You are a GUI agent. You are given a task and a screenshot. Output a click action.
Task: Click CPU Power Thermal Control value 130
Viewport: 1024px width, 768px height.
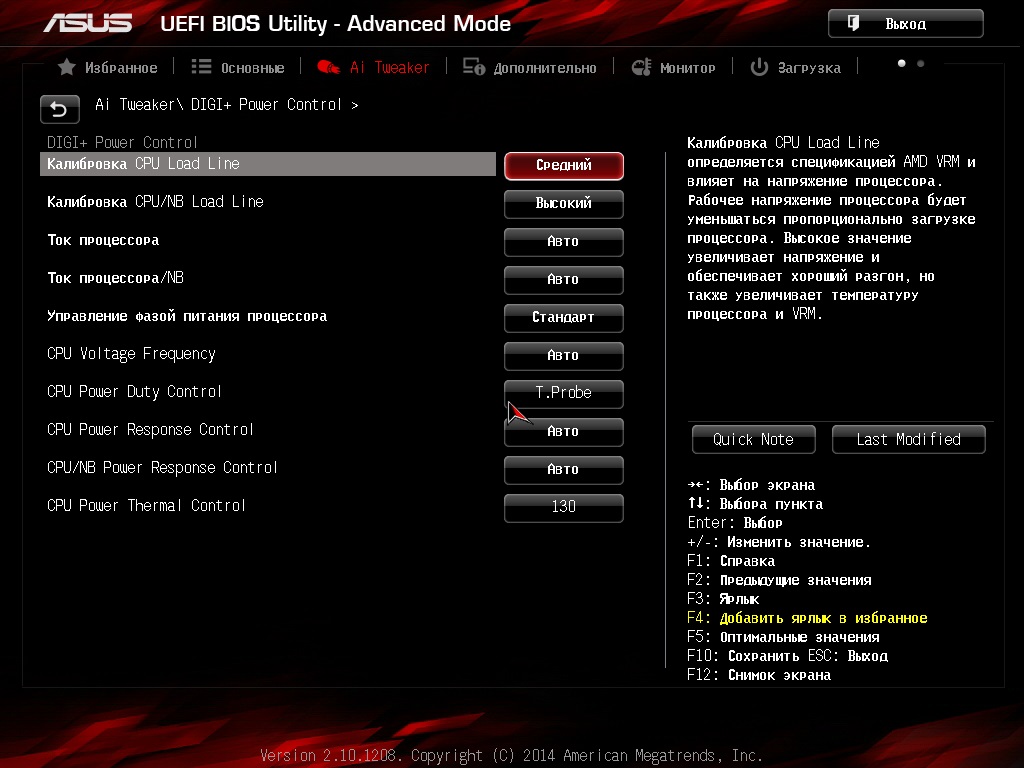tap(564, 507)
